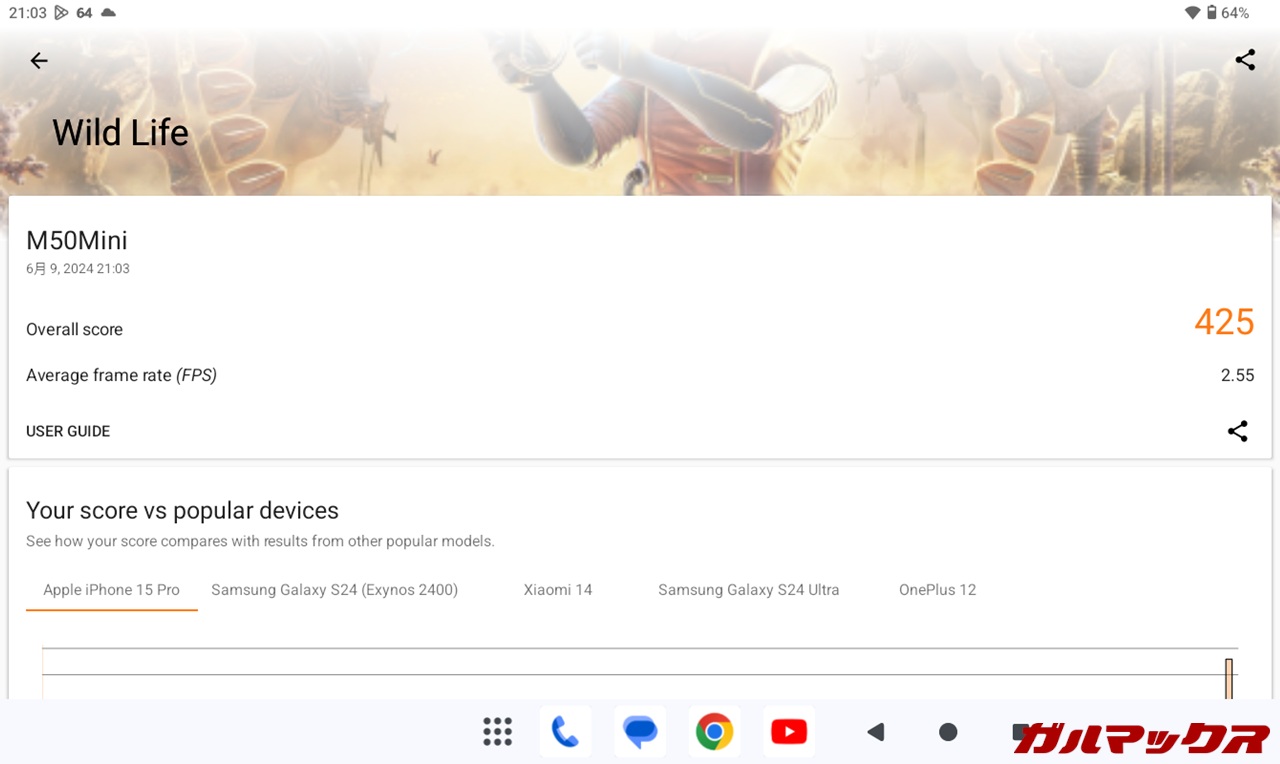This screenshot has width=1280, height=764.
Task: Launch Chrome from the taskbar
Action: (714, 732)
